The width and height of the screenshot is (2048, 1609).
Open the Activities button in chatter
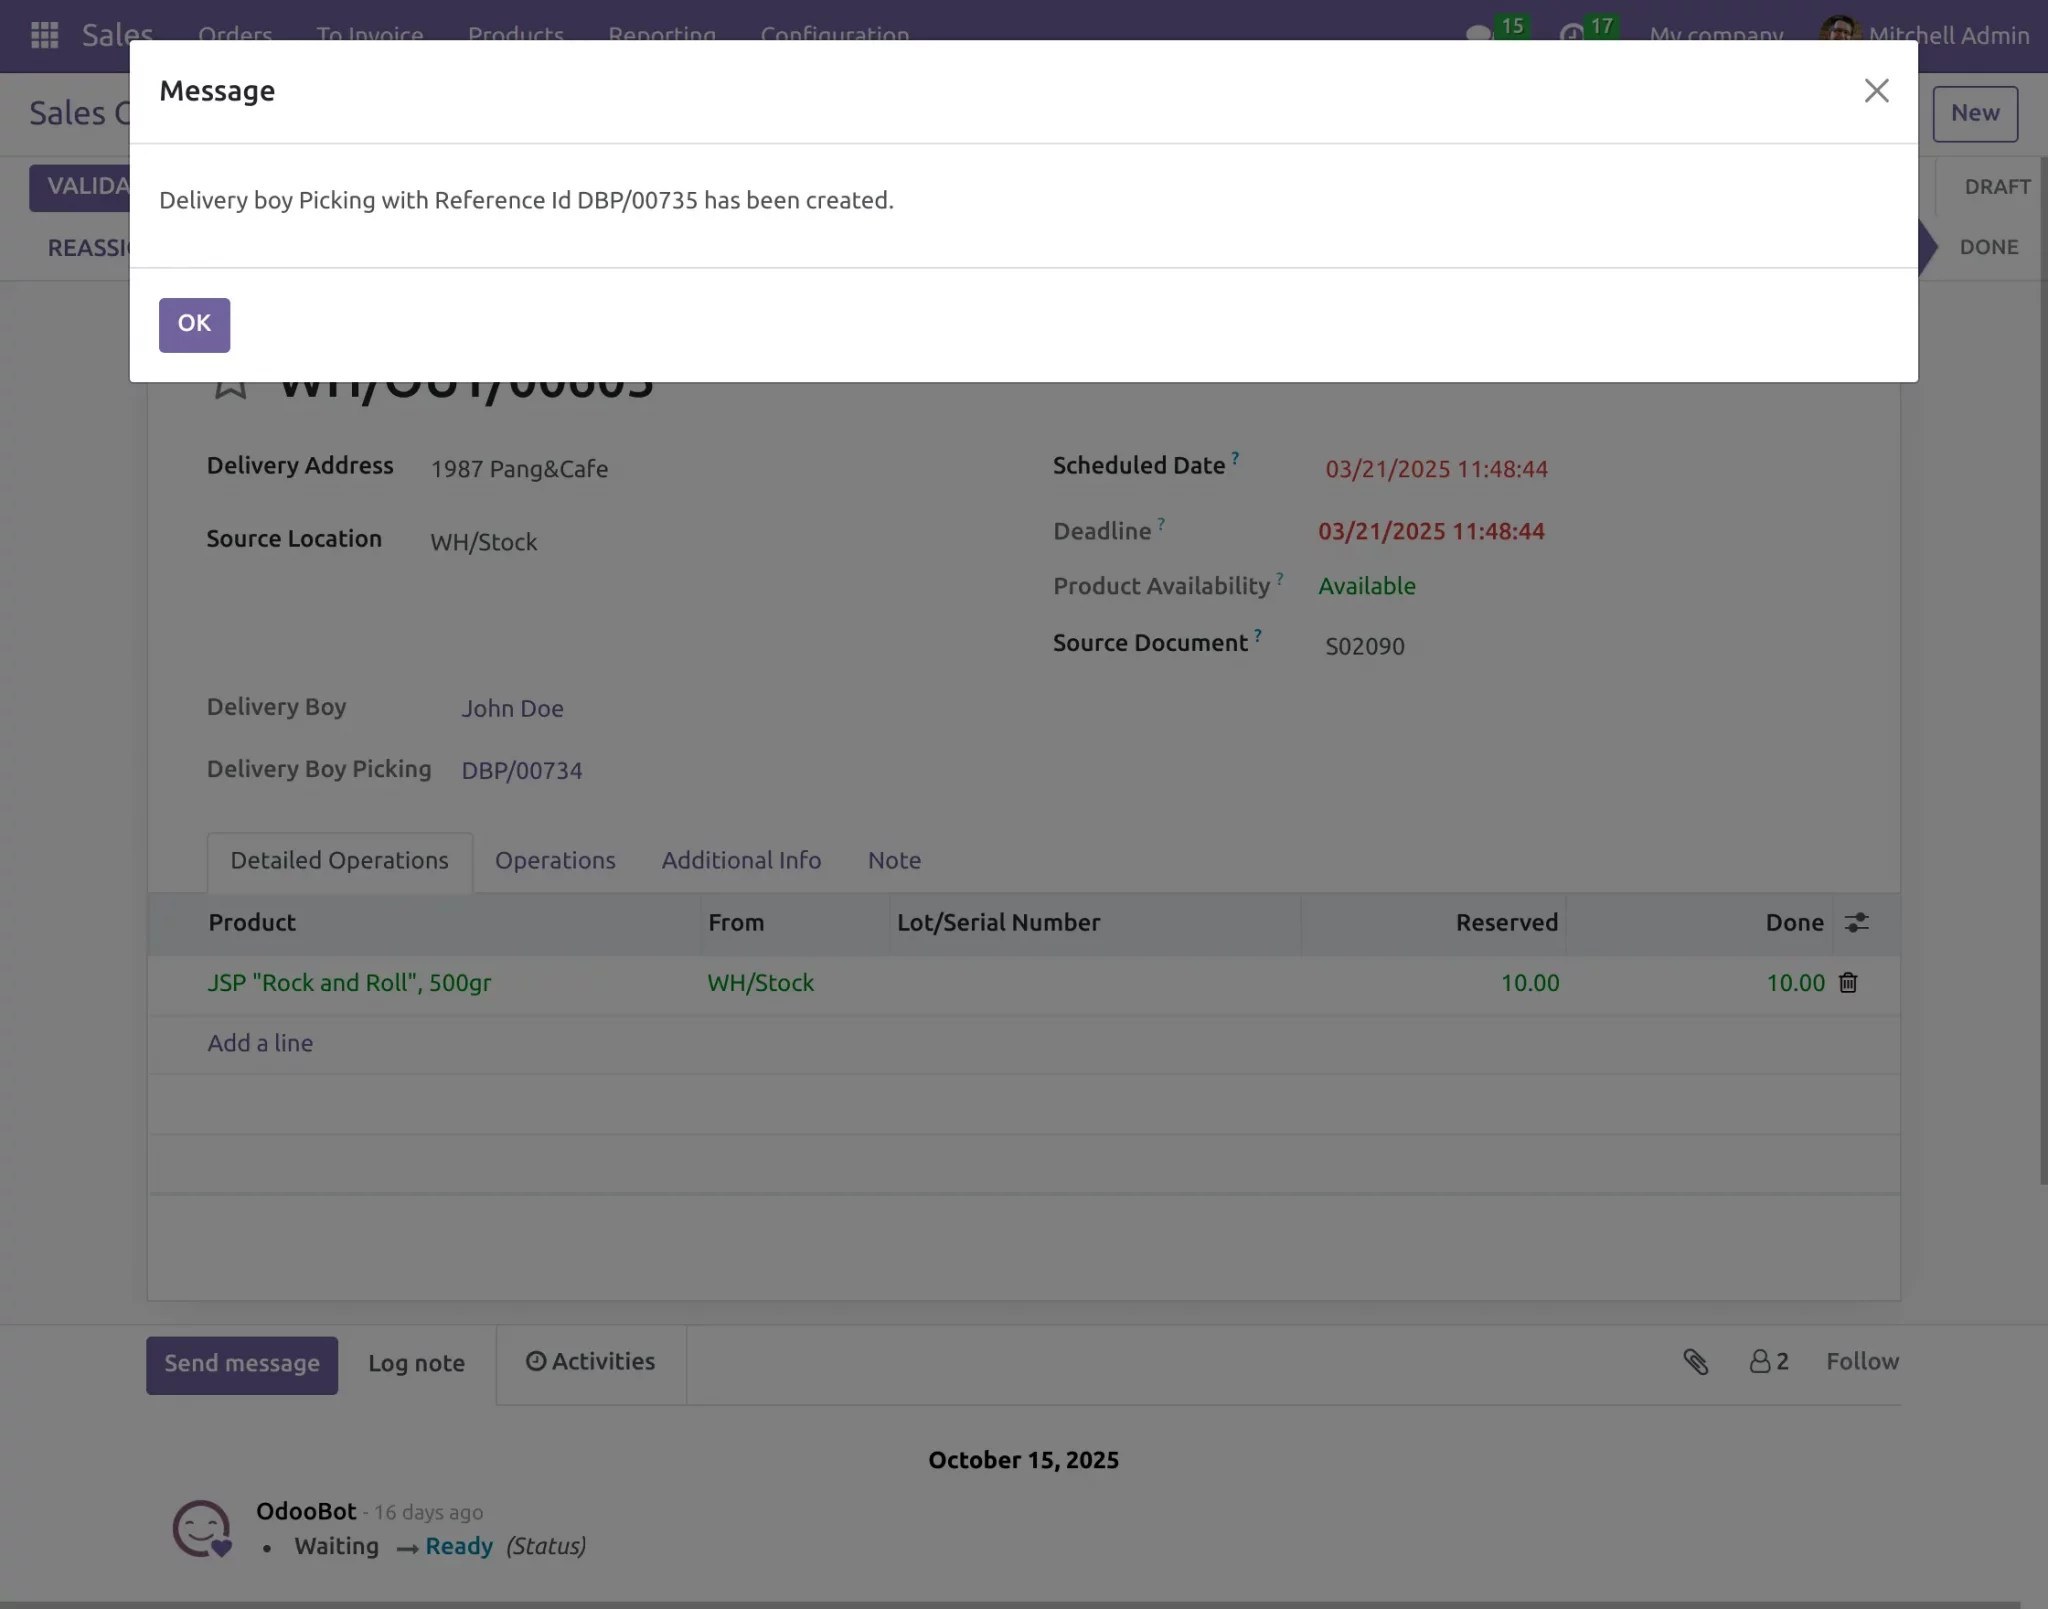pos(590,1362)
